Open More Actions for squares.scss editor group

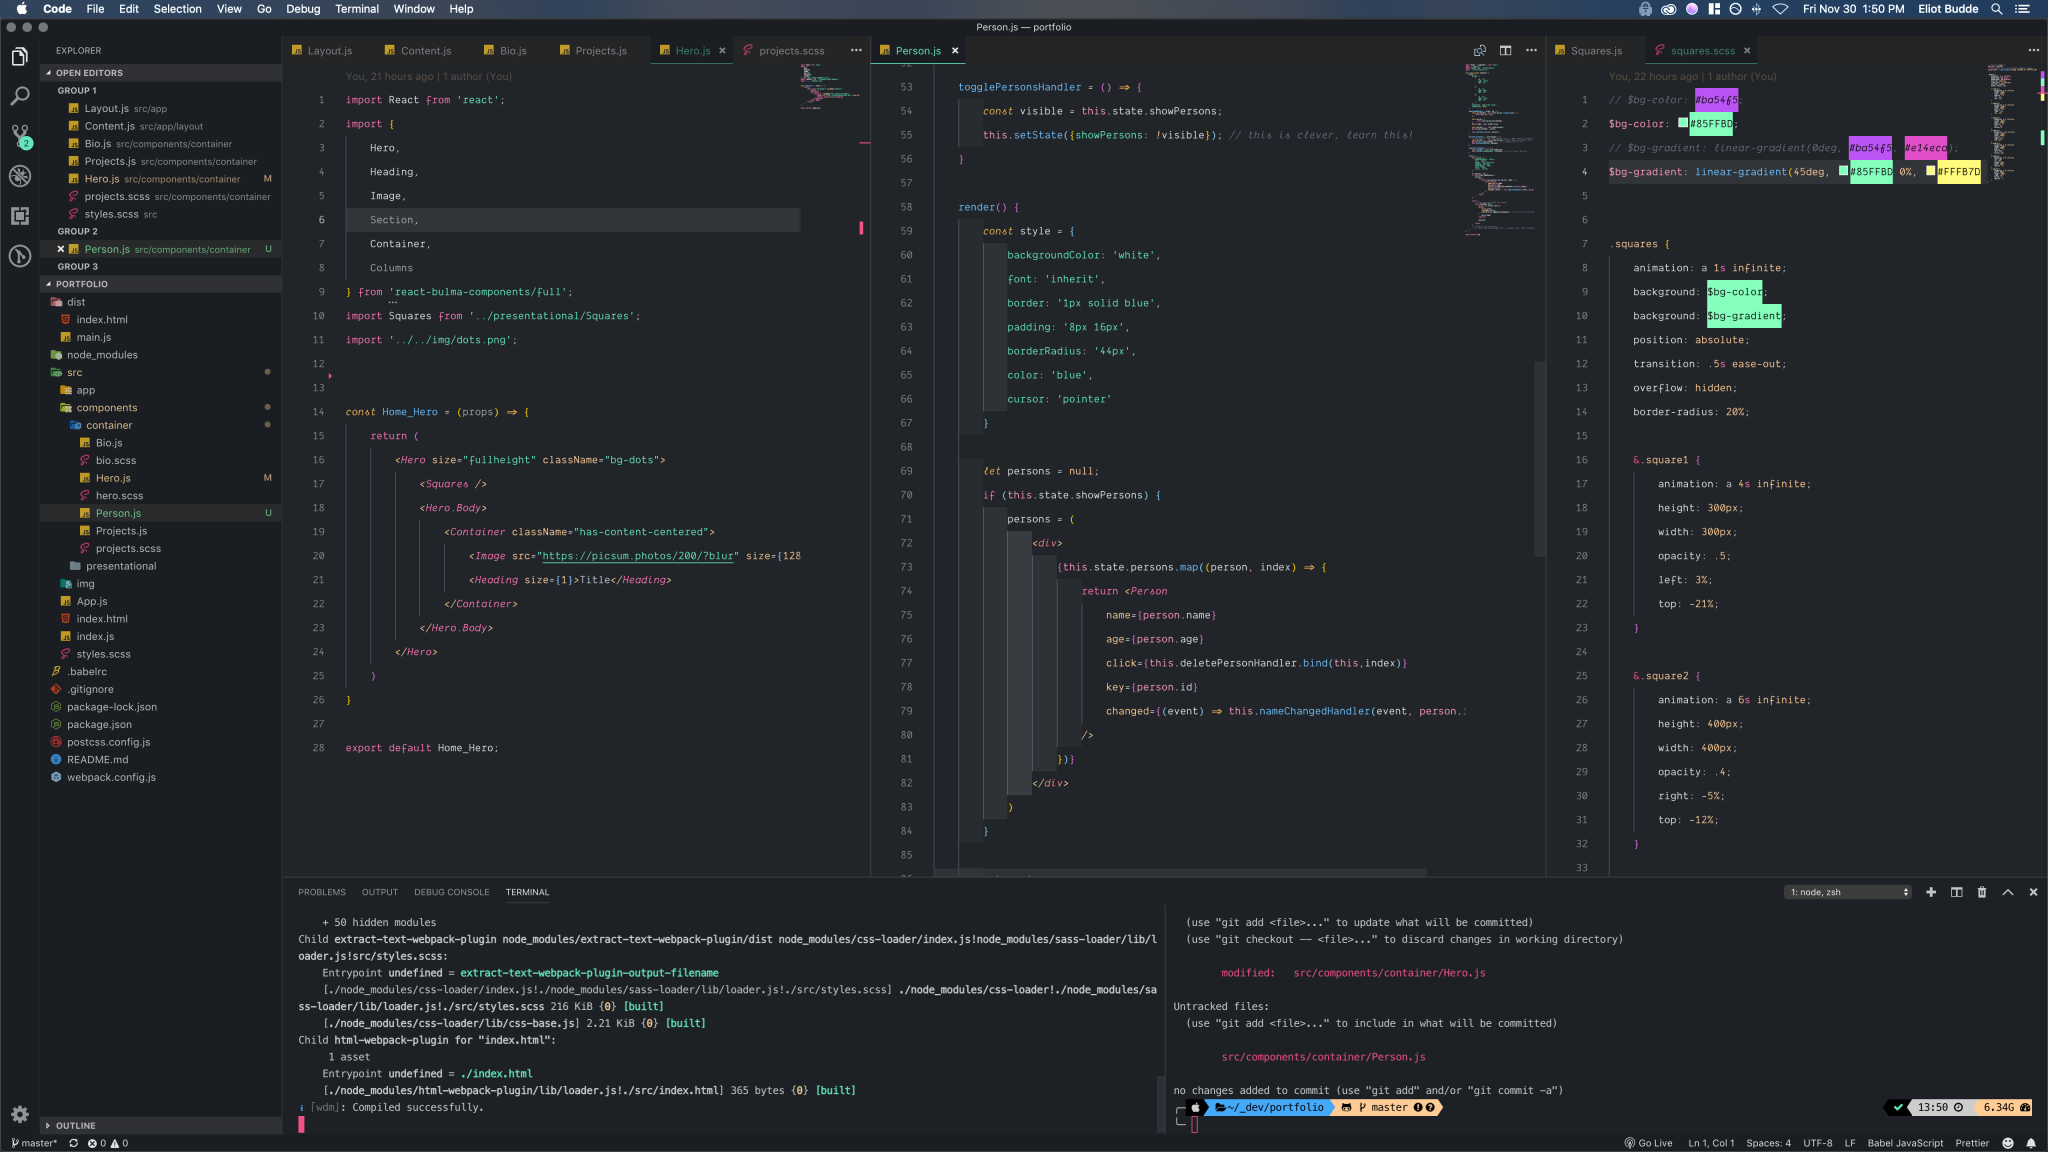2033,50
